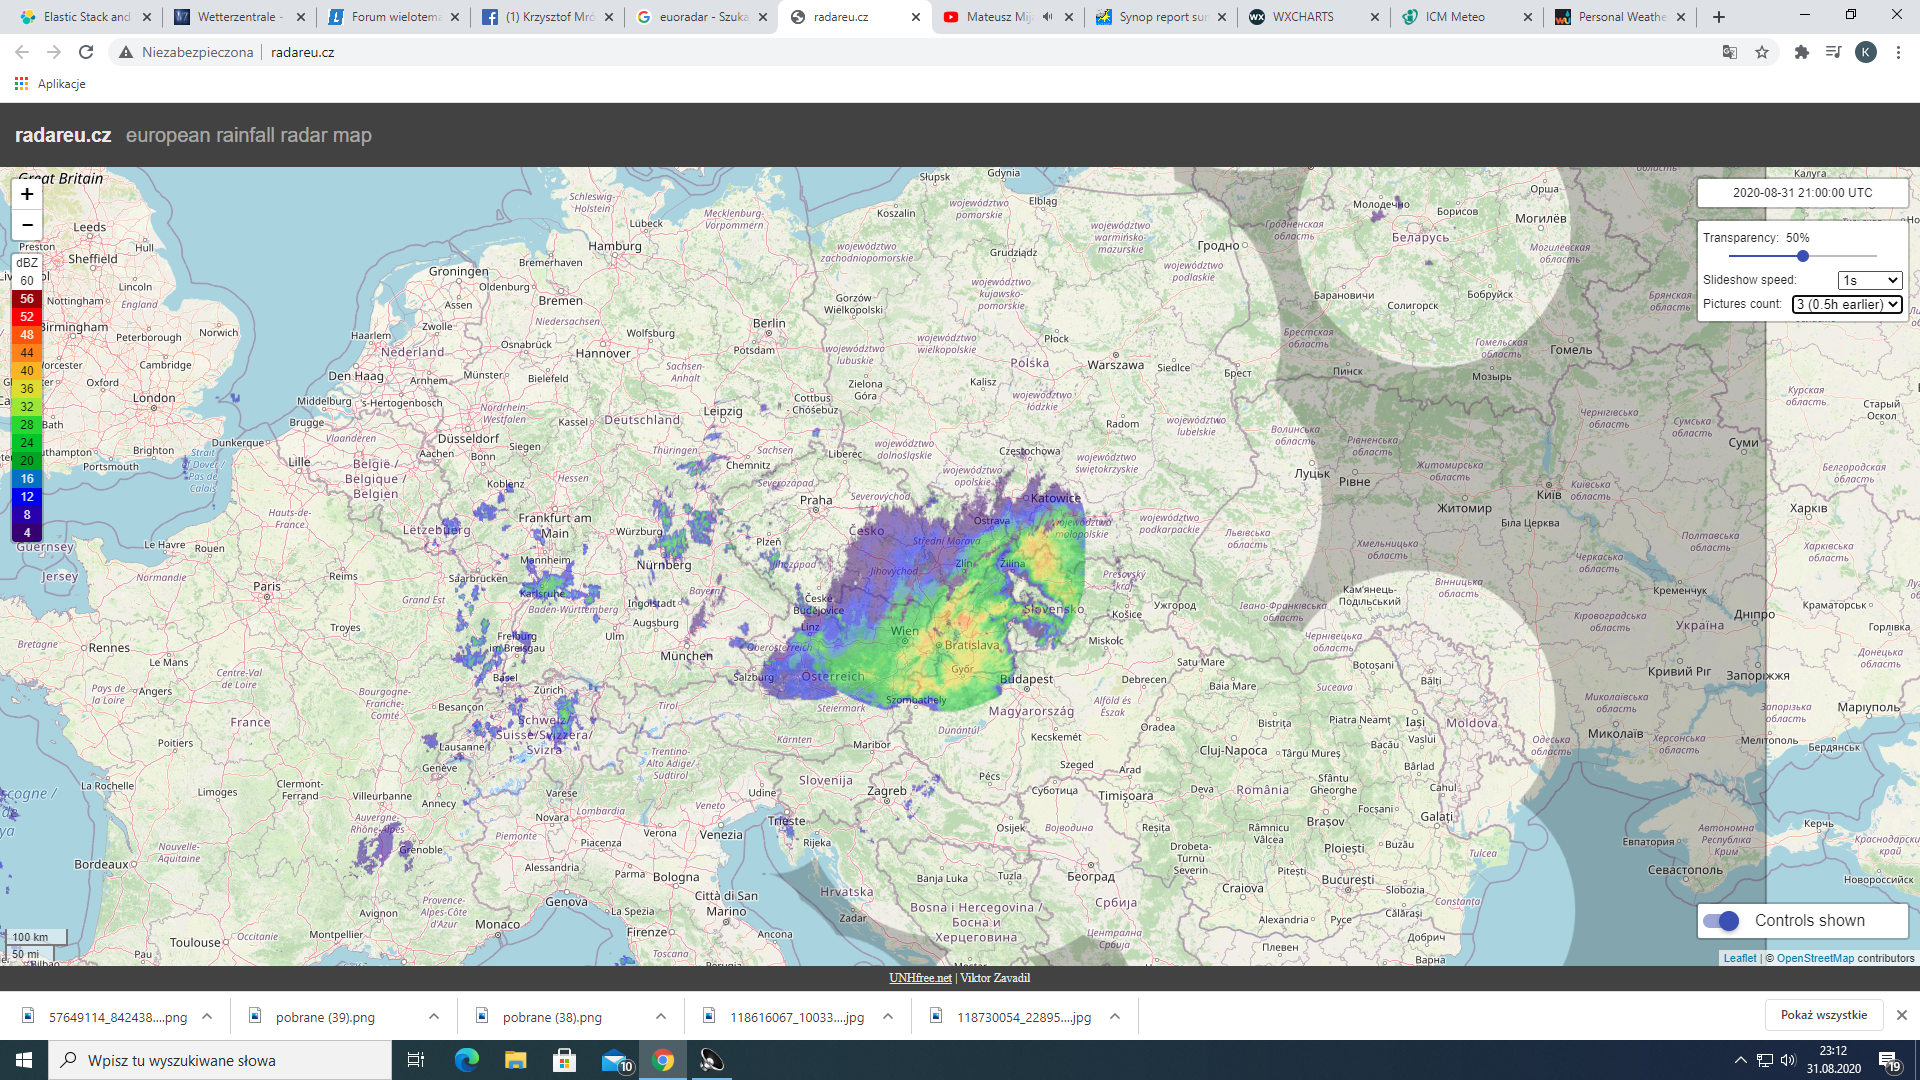Zoom out the radar map
The width and height of the screenshot is (1920, 1080).
27,225
